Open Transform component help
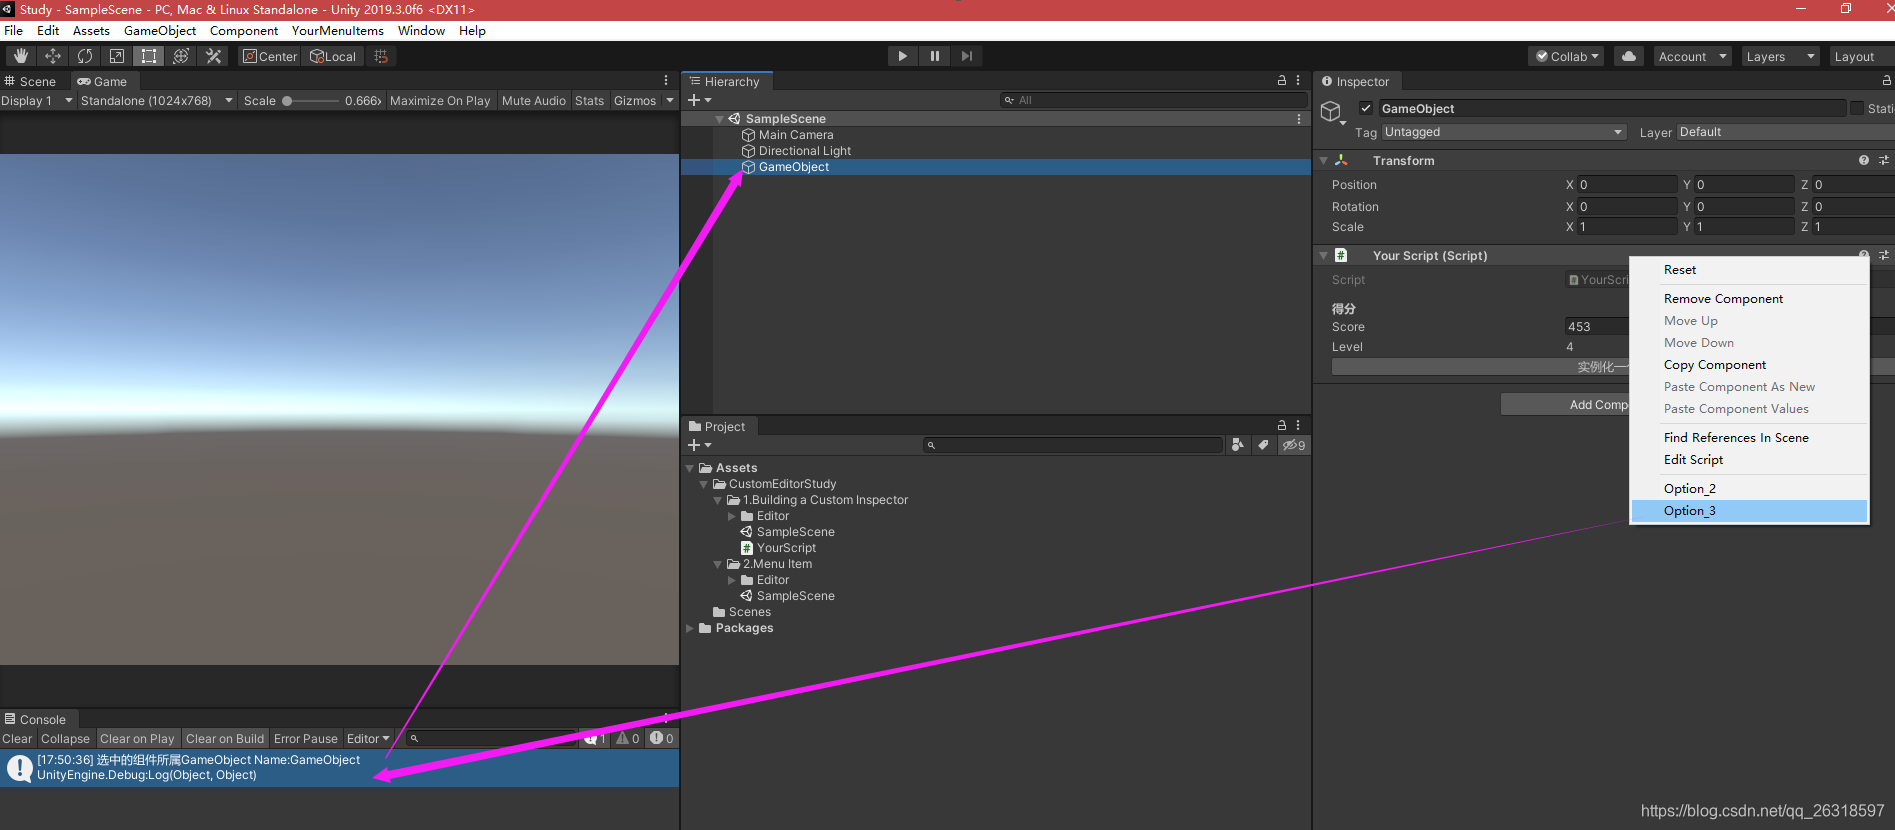Viewport: 1895px width, 830px height. coord(1864,160)
